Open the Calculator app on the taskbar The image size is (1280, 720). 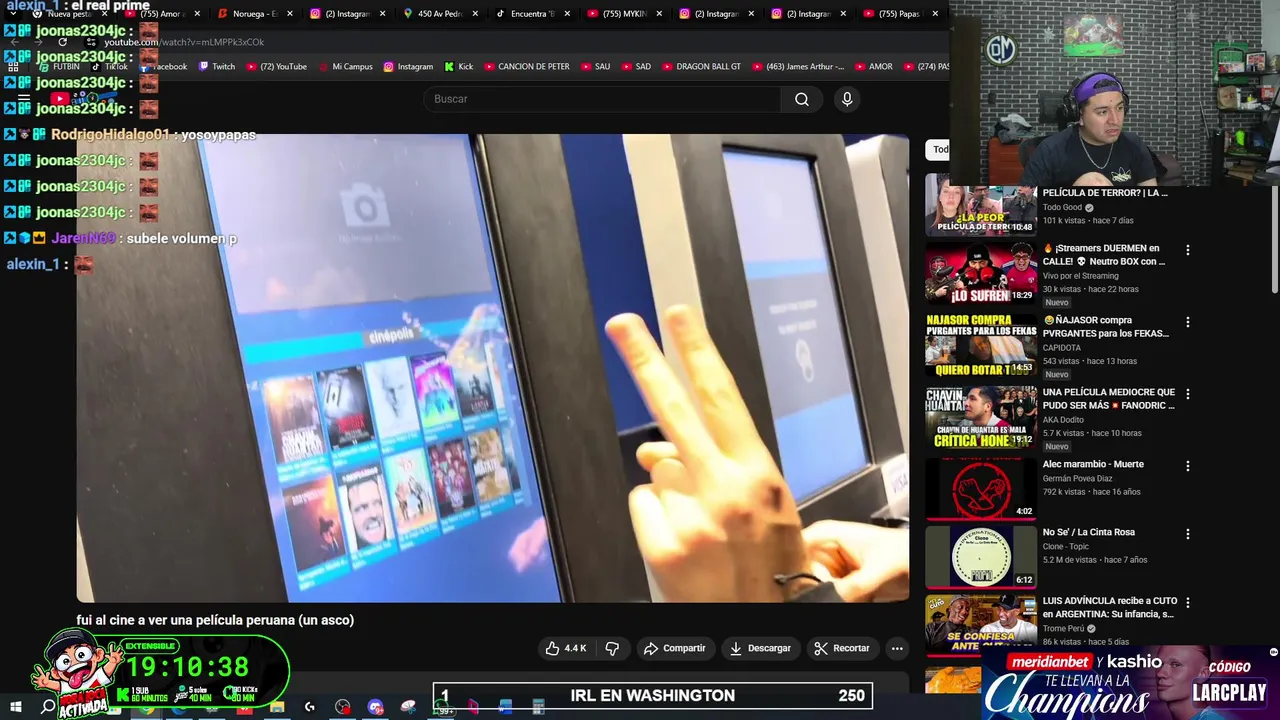(x=538, y=707)
